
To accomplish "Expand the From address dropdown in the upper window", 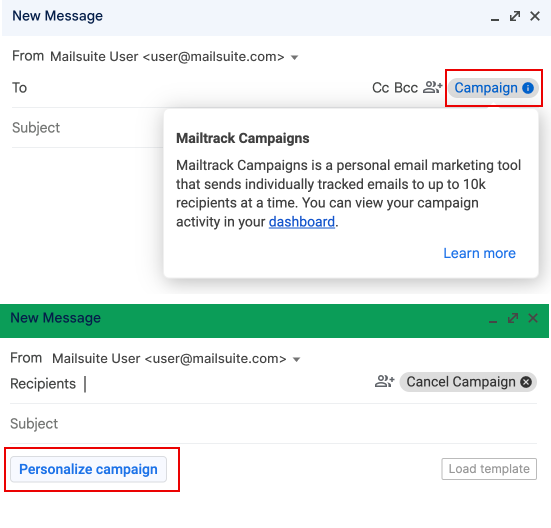I will tap(294, 57).
